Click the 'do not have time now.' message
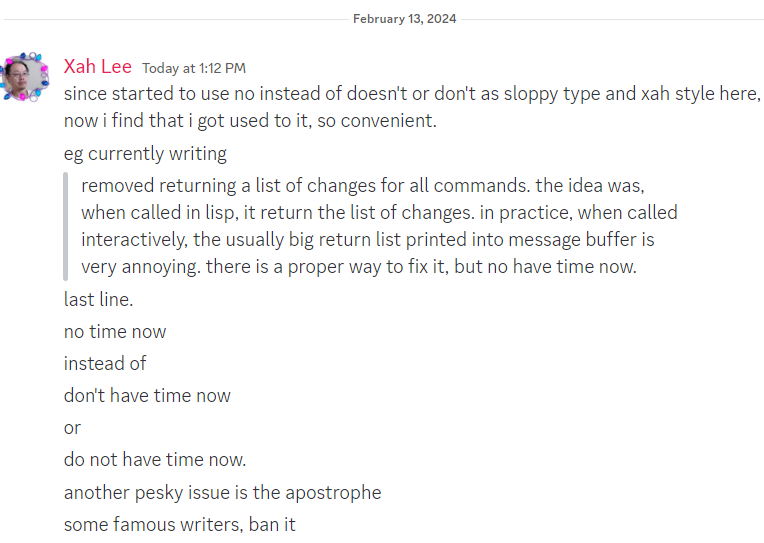 [x=155, y=460]
